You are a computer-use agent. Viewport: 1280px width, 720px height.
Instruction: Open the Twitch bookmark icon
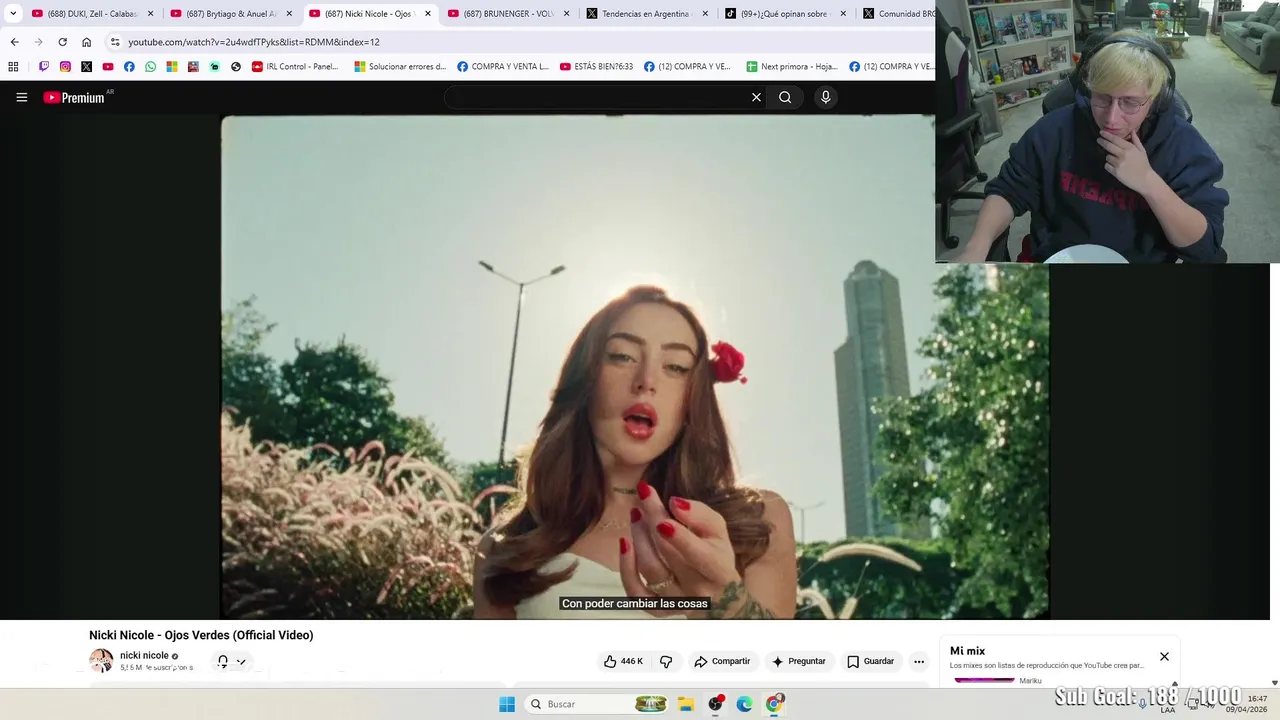click(44, 67)
